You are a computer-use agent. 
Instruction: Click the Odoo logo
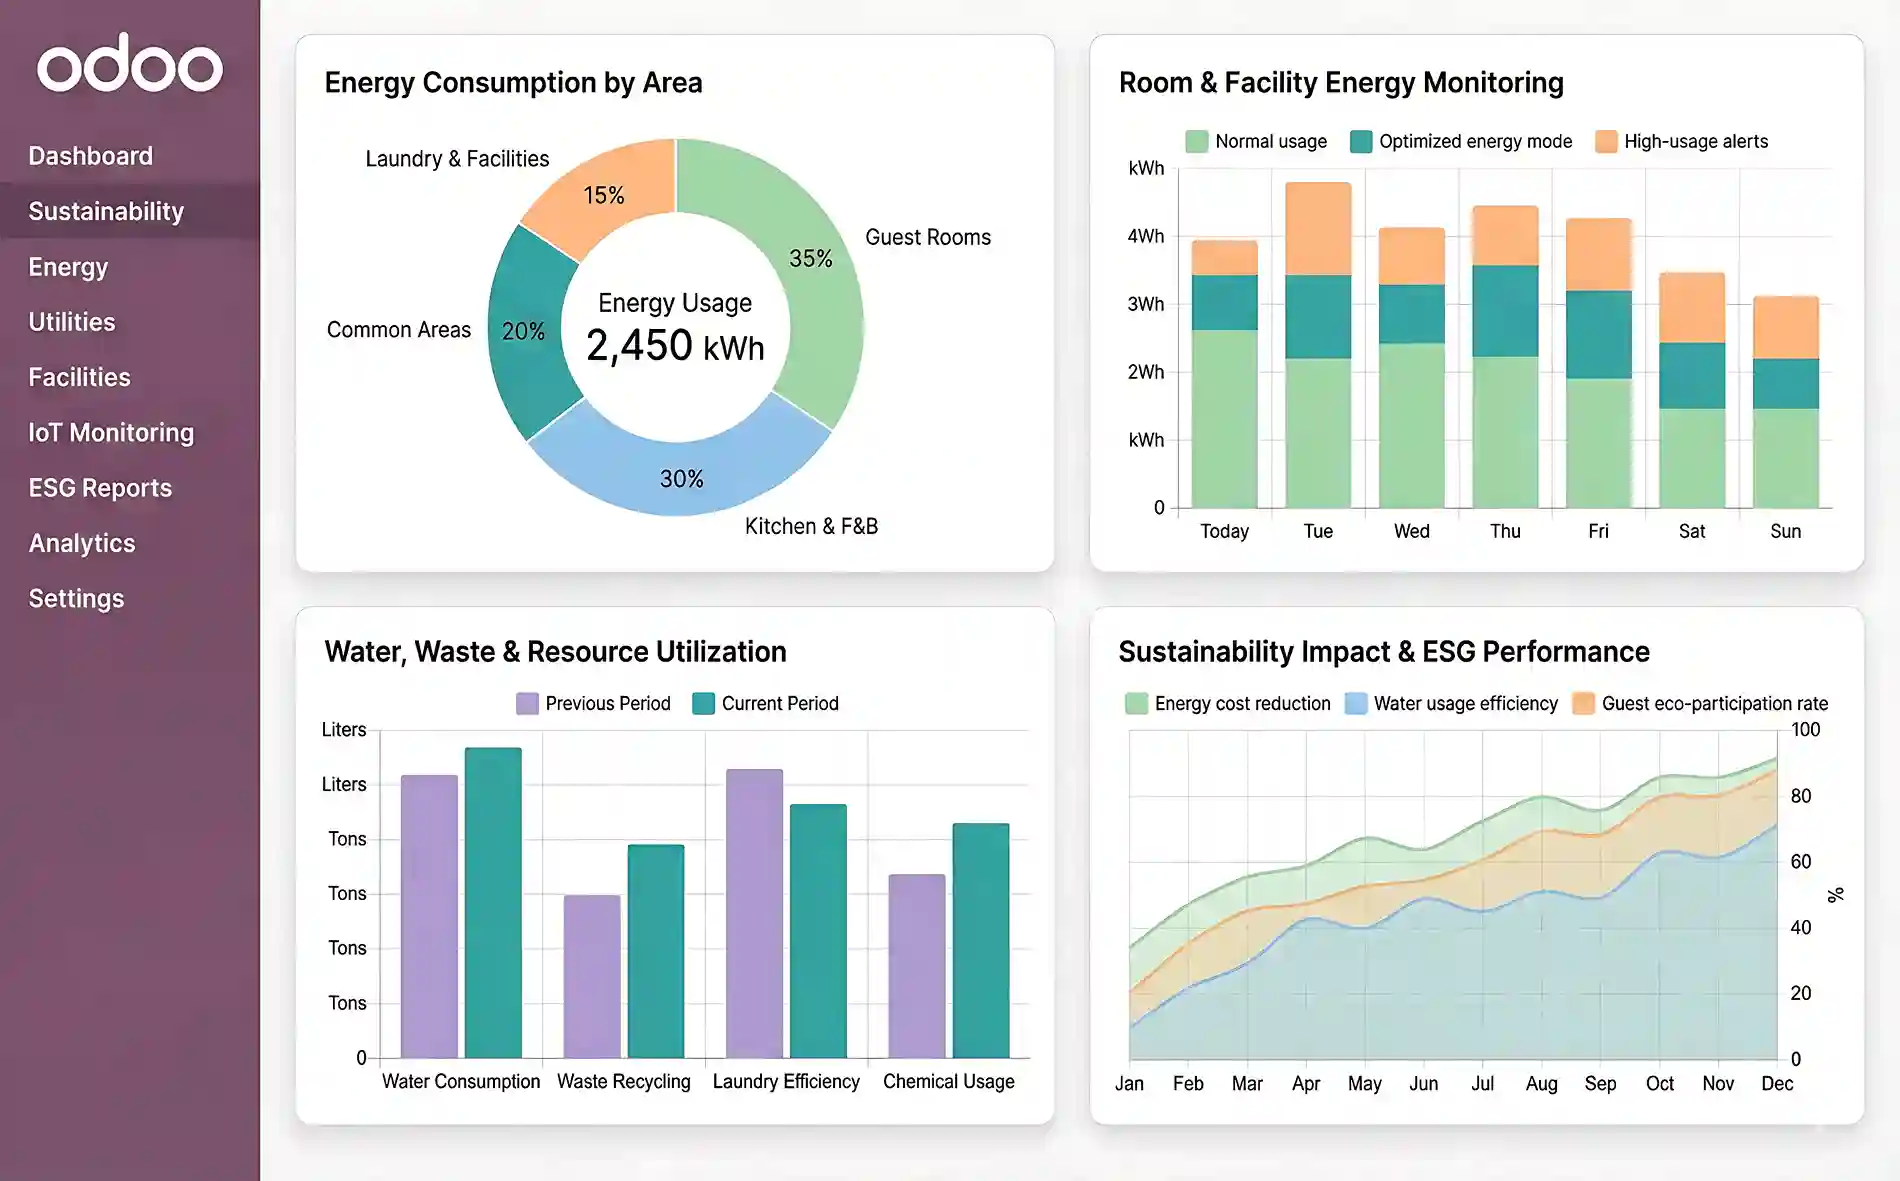(131, 64)
